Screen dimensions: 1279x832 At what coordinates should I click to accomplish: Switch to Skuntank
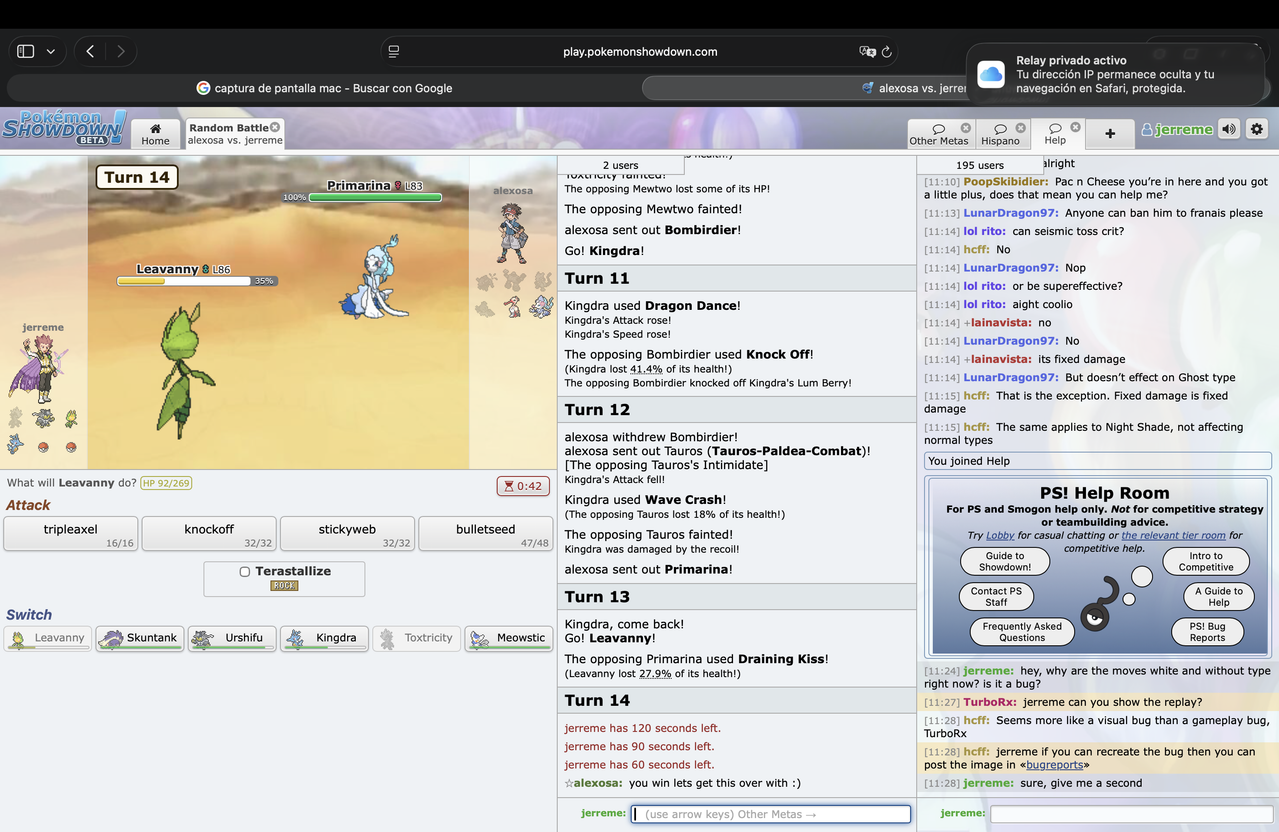(x=140, y=638)
